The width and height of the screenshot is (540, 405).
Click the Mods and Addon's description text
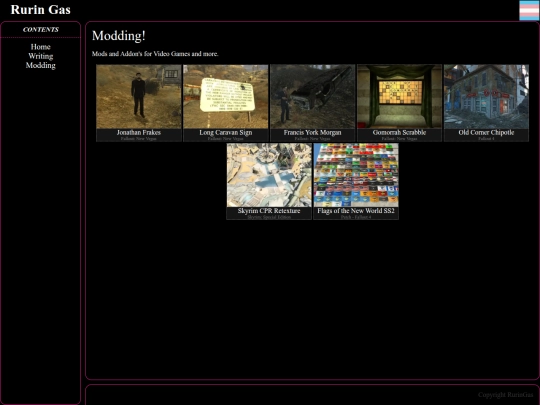155,54
